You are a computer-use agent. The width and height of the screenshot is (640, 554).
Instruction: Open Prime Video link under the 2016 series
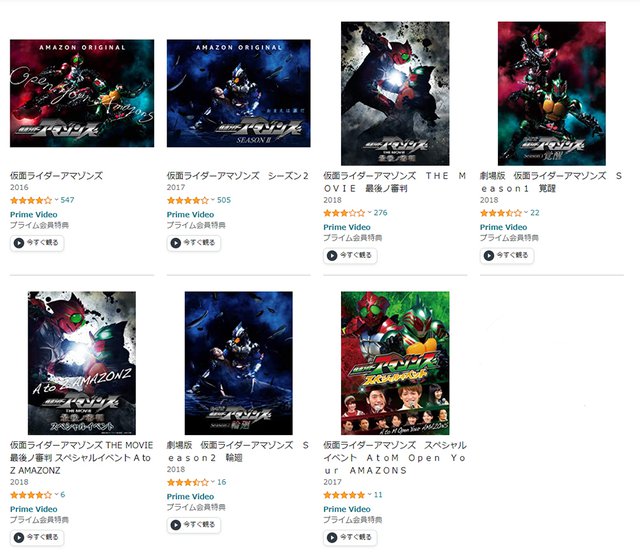point(33,214)
